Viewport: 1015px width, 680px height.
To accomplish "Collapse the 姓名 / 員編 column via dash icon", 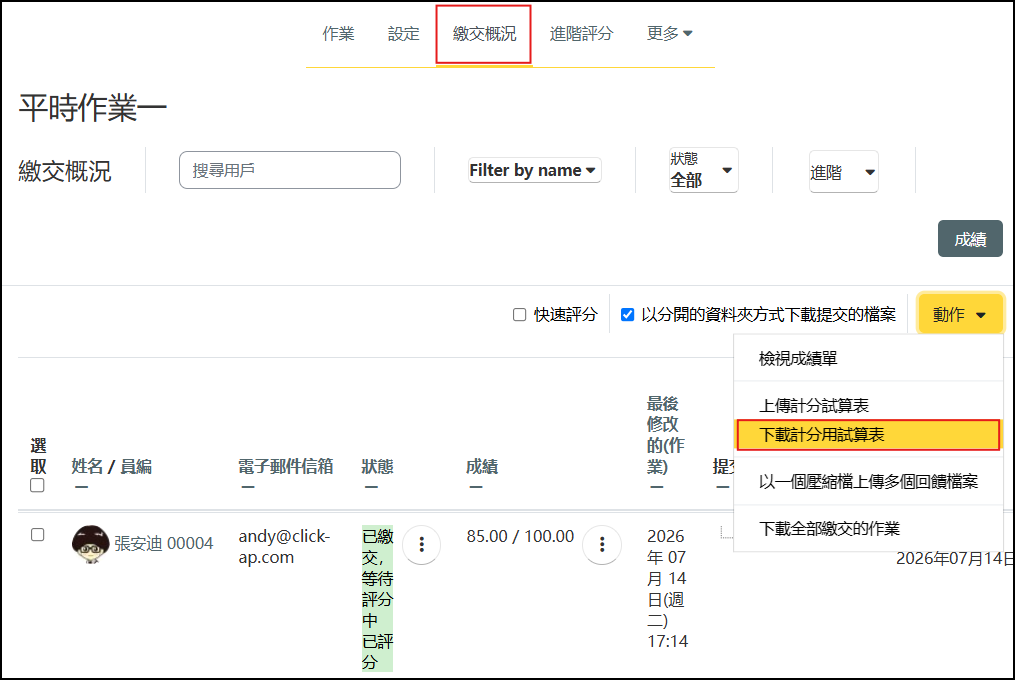I will coord(81,487).
